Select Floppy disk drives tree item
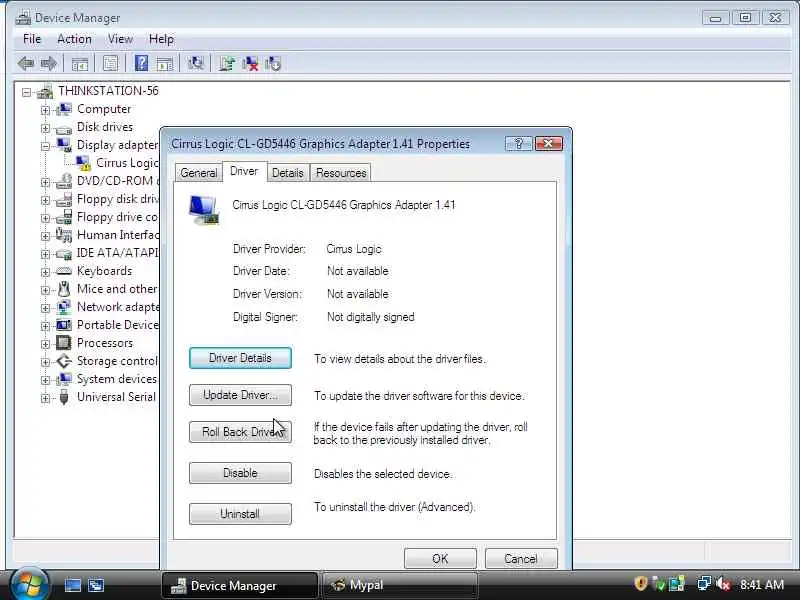 pos(118,199)
